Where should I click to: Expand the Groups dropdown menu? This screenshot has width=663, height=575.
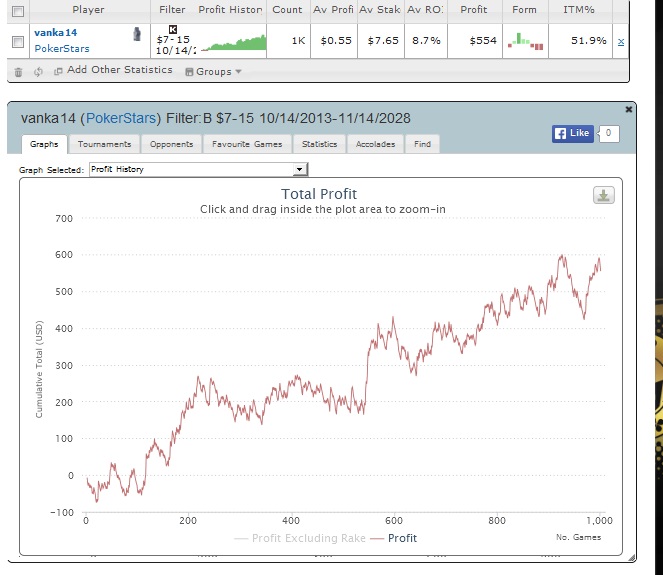pos(212,71)
